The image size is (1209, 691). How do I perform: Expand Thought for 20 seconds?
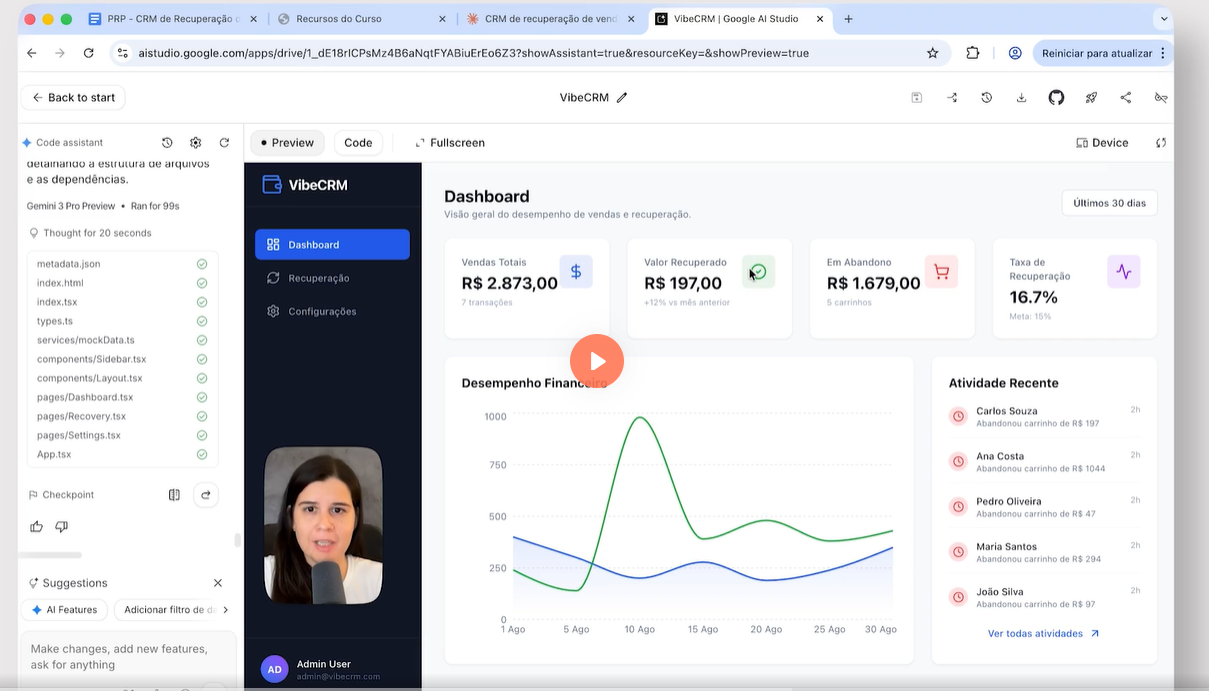91,233
